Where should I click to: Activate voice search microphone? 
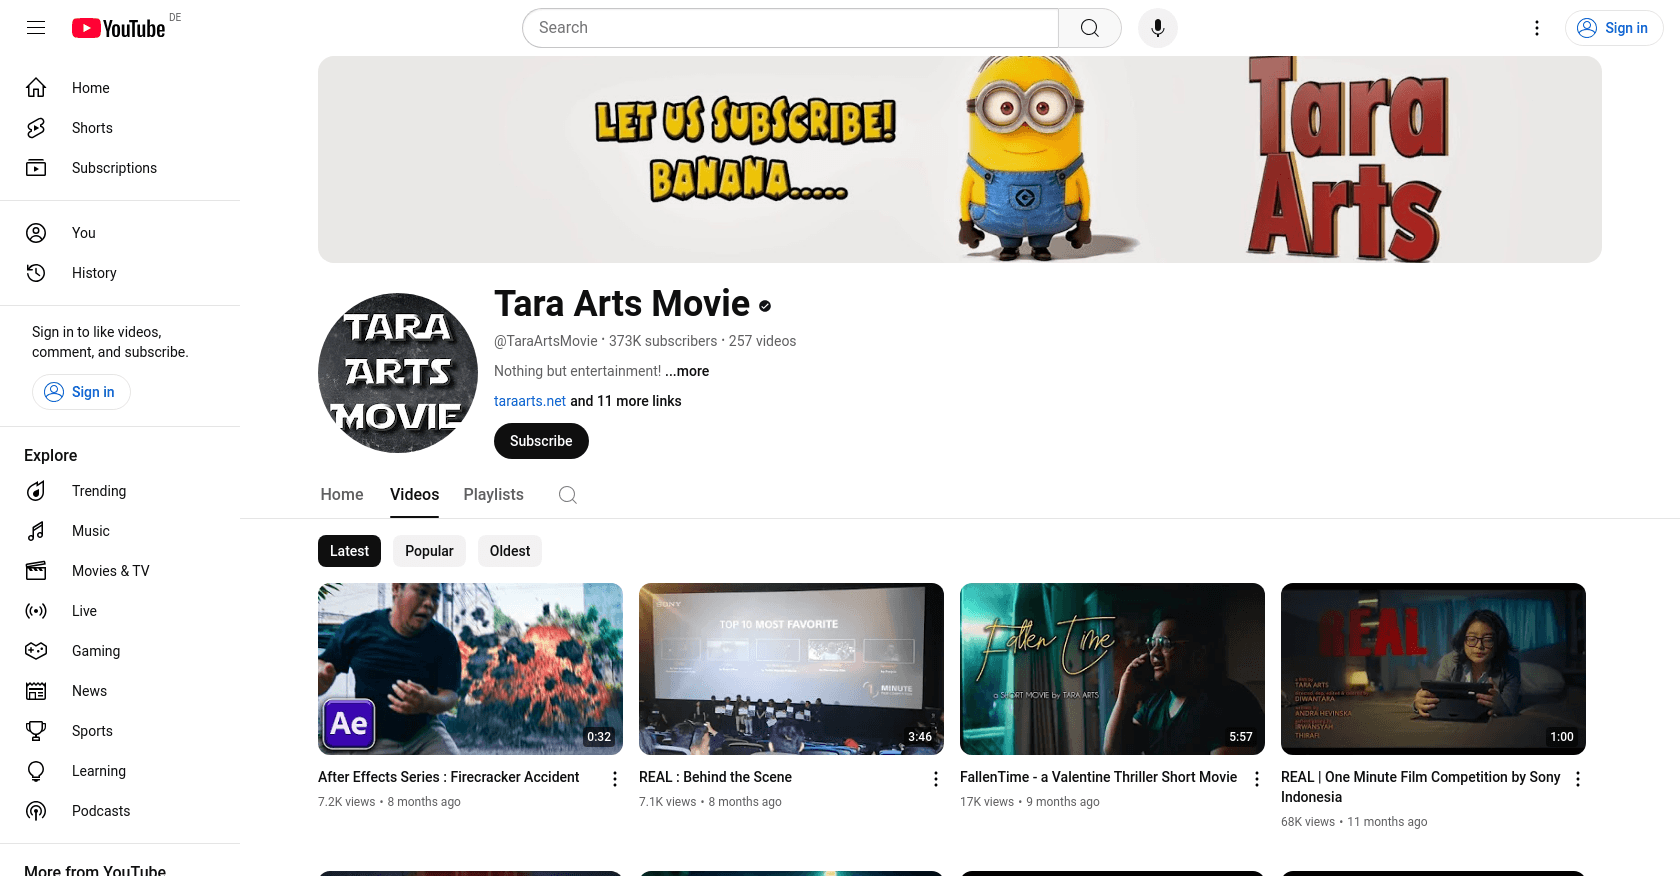(x=1157, y=28)
